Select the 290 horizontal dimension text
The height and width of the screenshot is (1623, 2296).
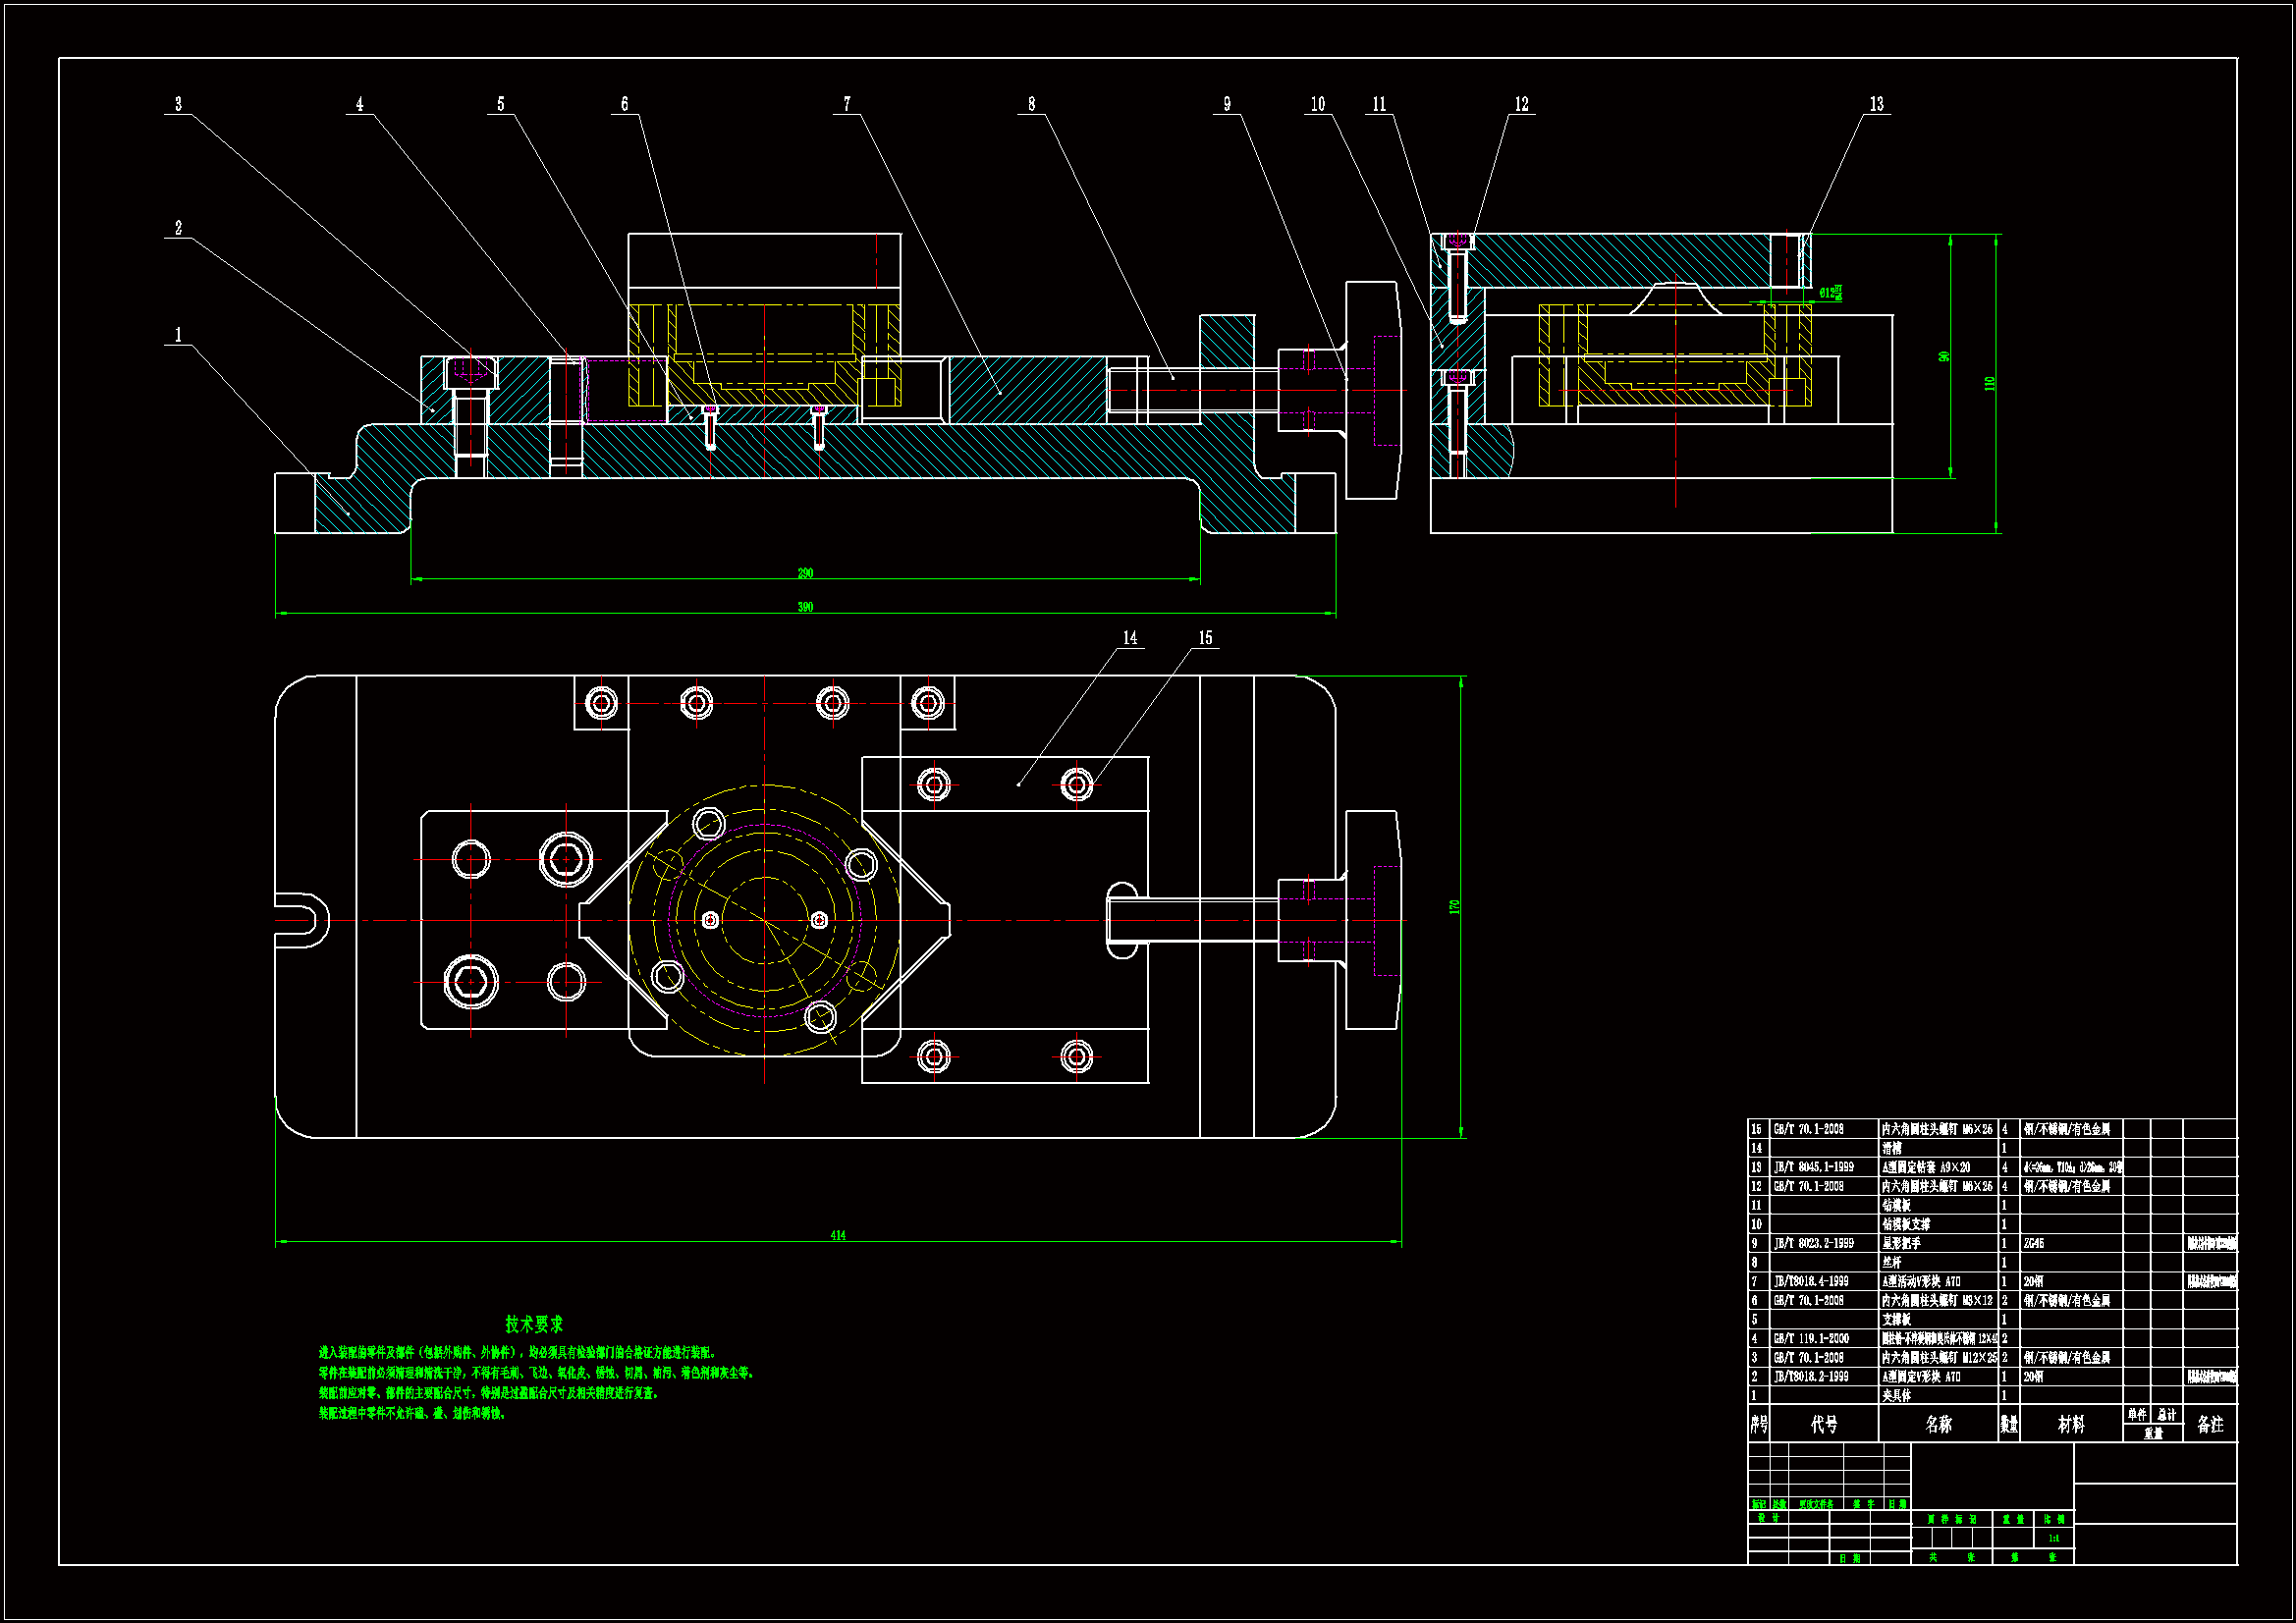pos(805,573)
